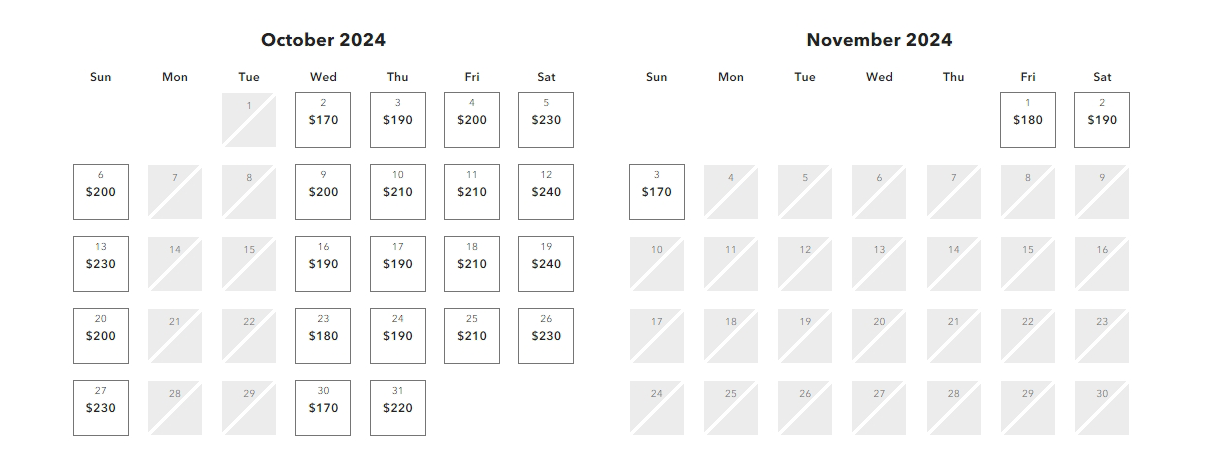Click unavailable October 14 cell
The width and height of the screenshot is (1207, 465).
175,264
